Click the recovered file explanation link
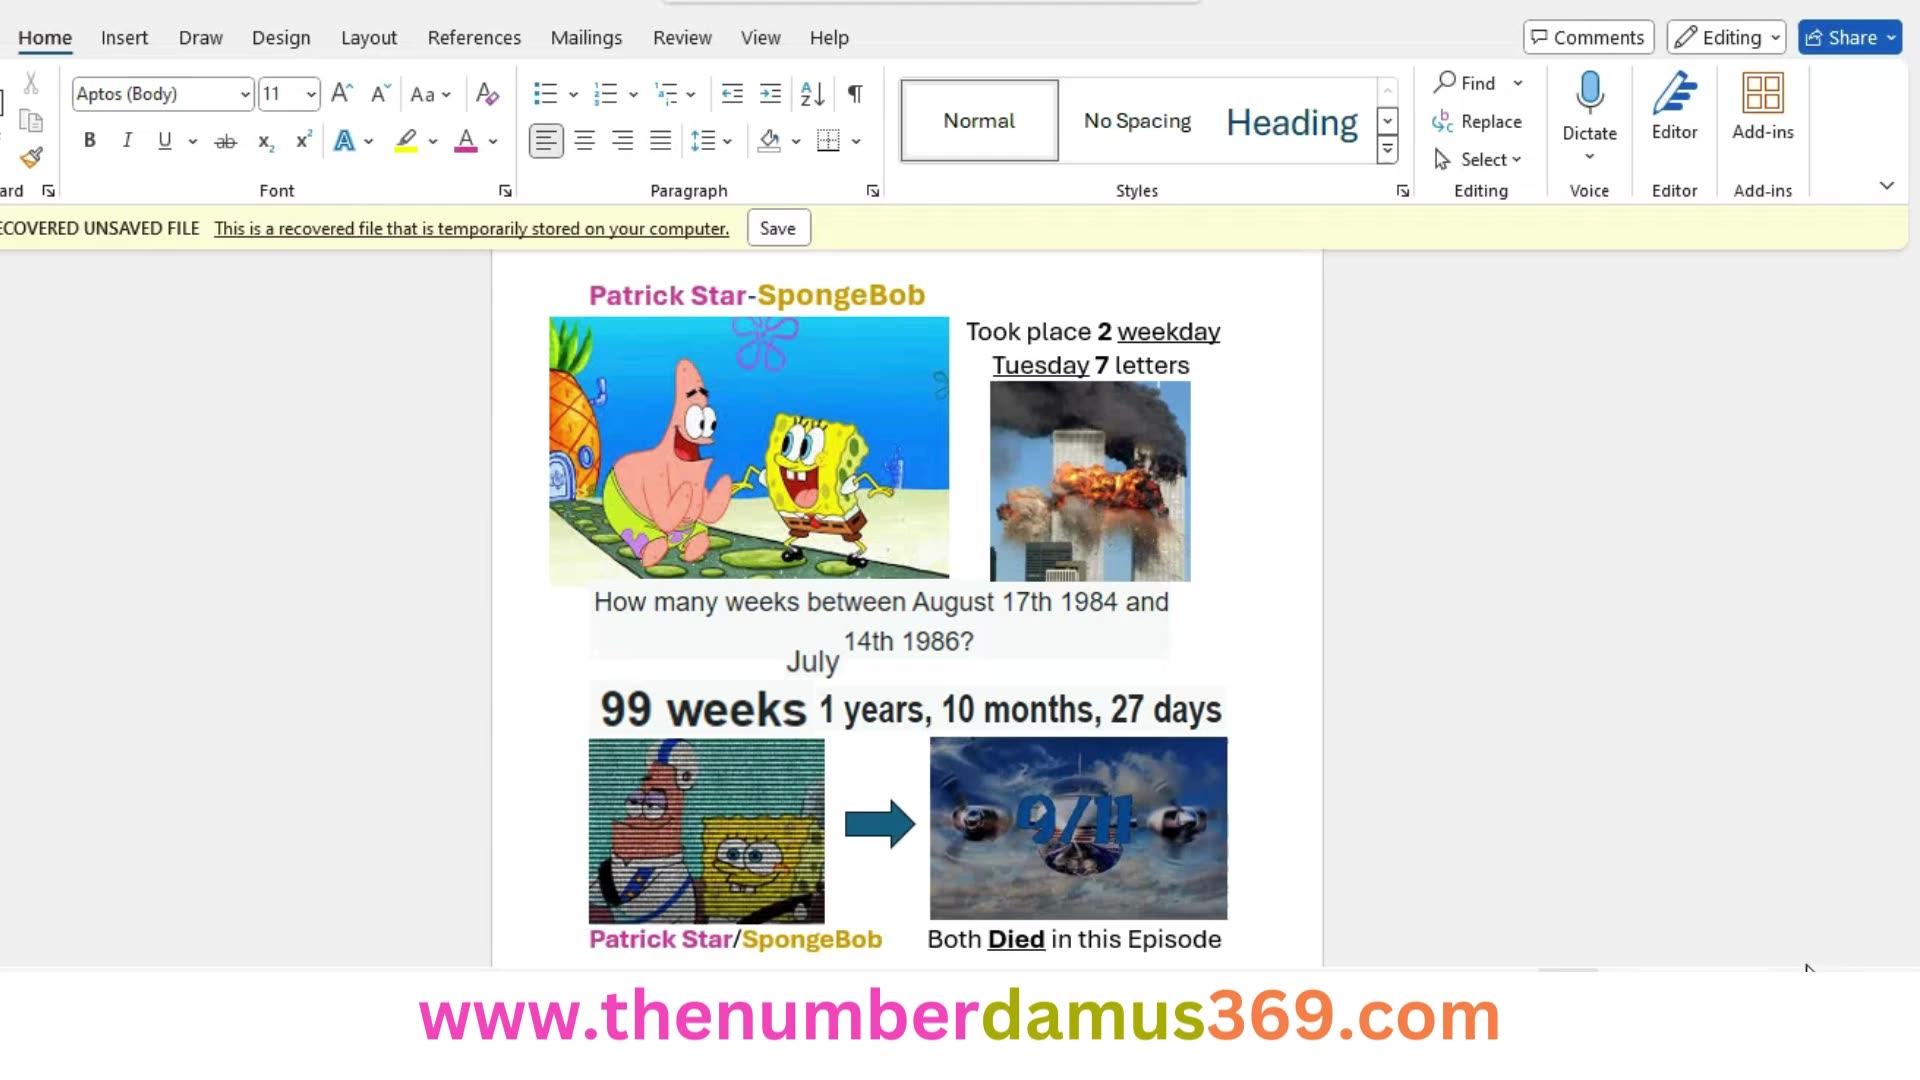Image resolution: width=1920 pixels, height=1080 pixels. click(x=471, y=228)
